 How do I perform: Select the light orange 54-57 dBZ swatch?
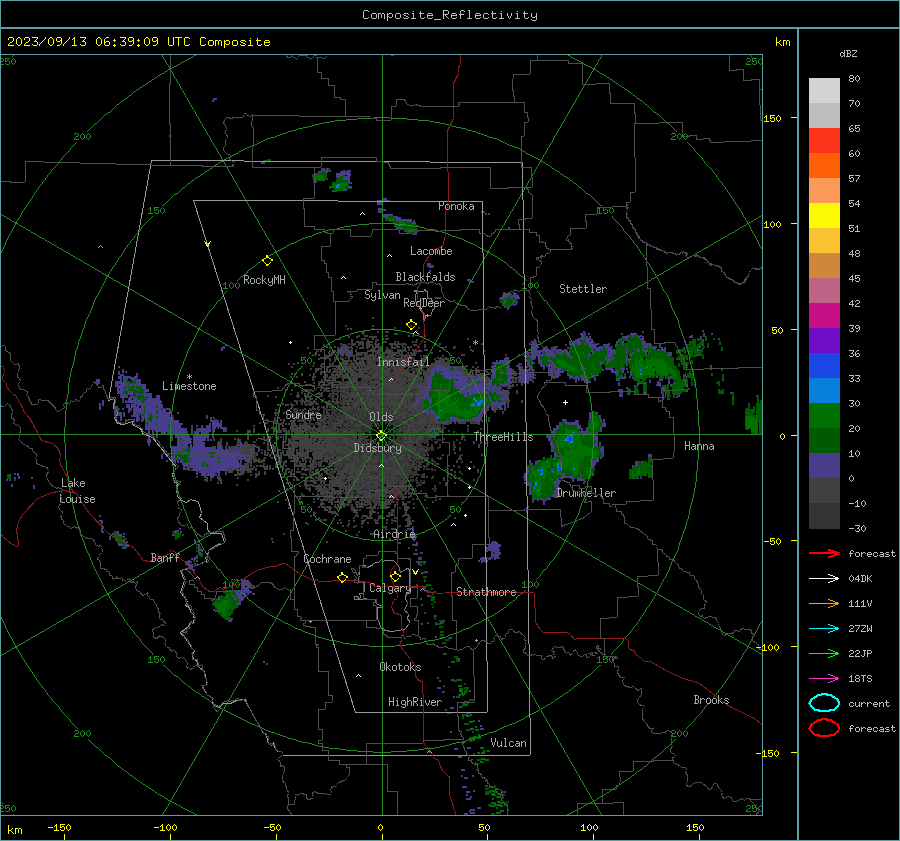824,191
